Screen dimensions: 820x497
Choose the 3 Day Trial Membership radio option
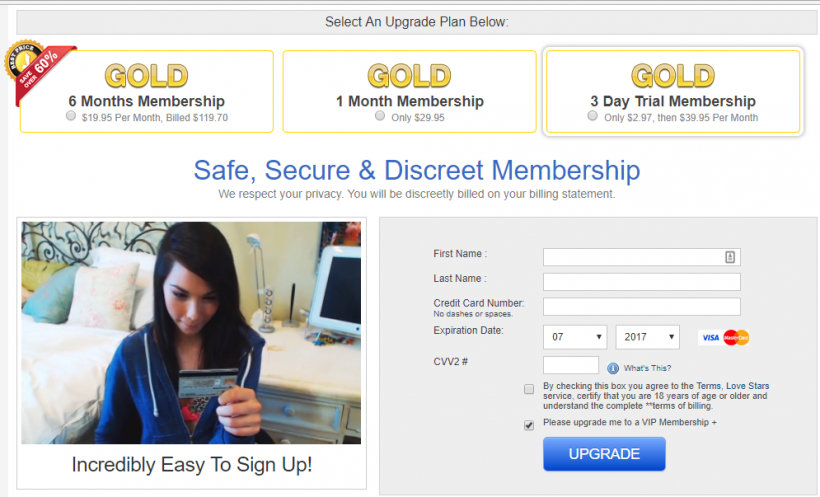(593, 116)
